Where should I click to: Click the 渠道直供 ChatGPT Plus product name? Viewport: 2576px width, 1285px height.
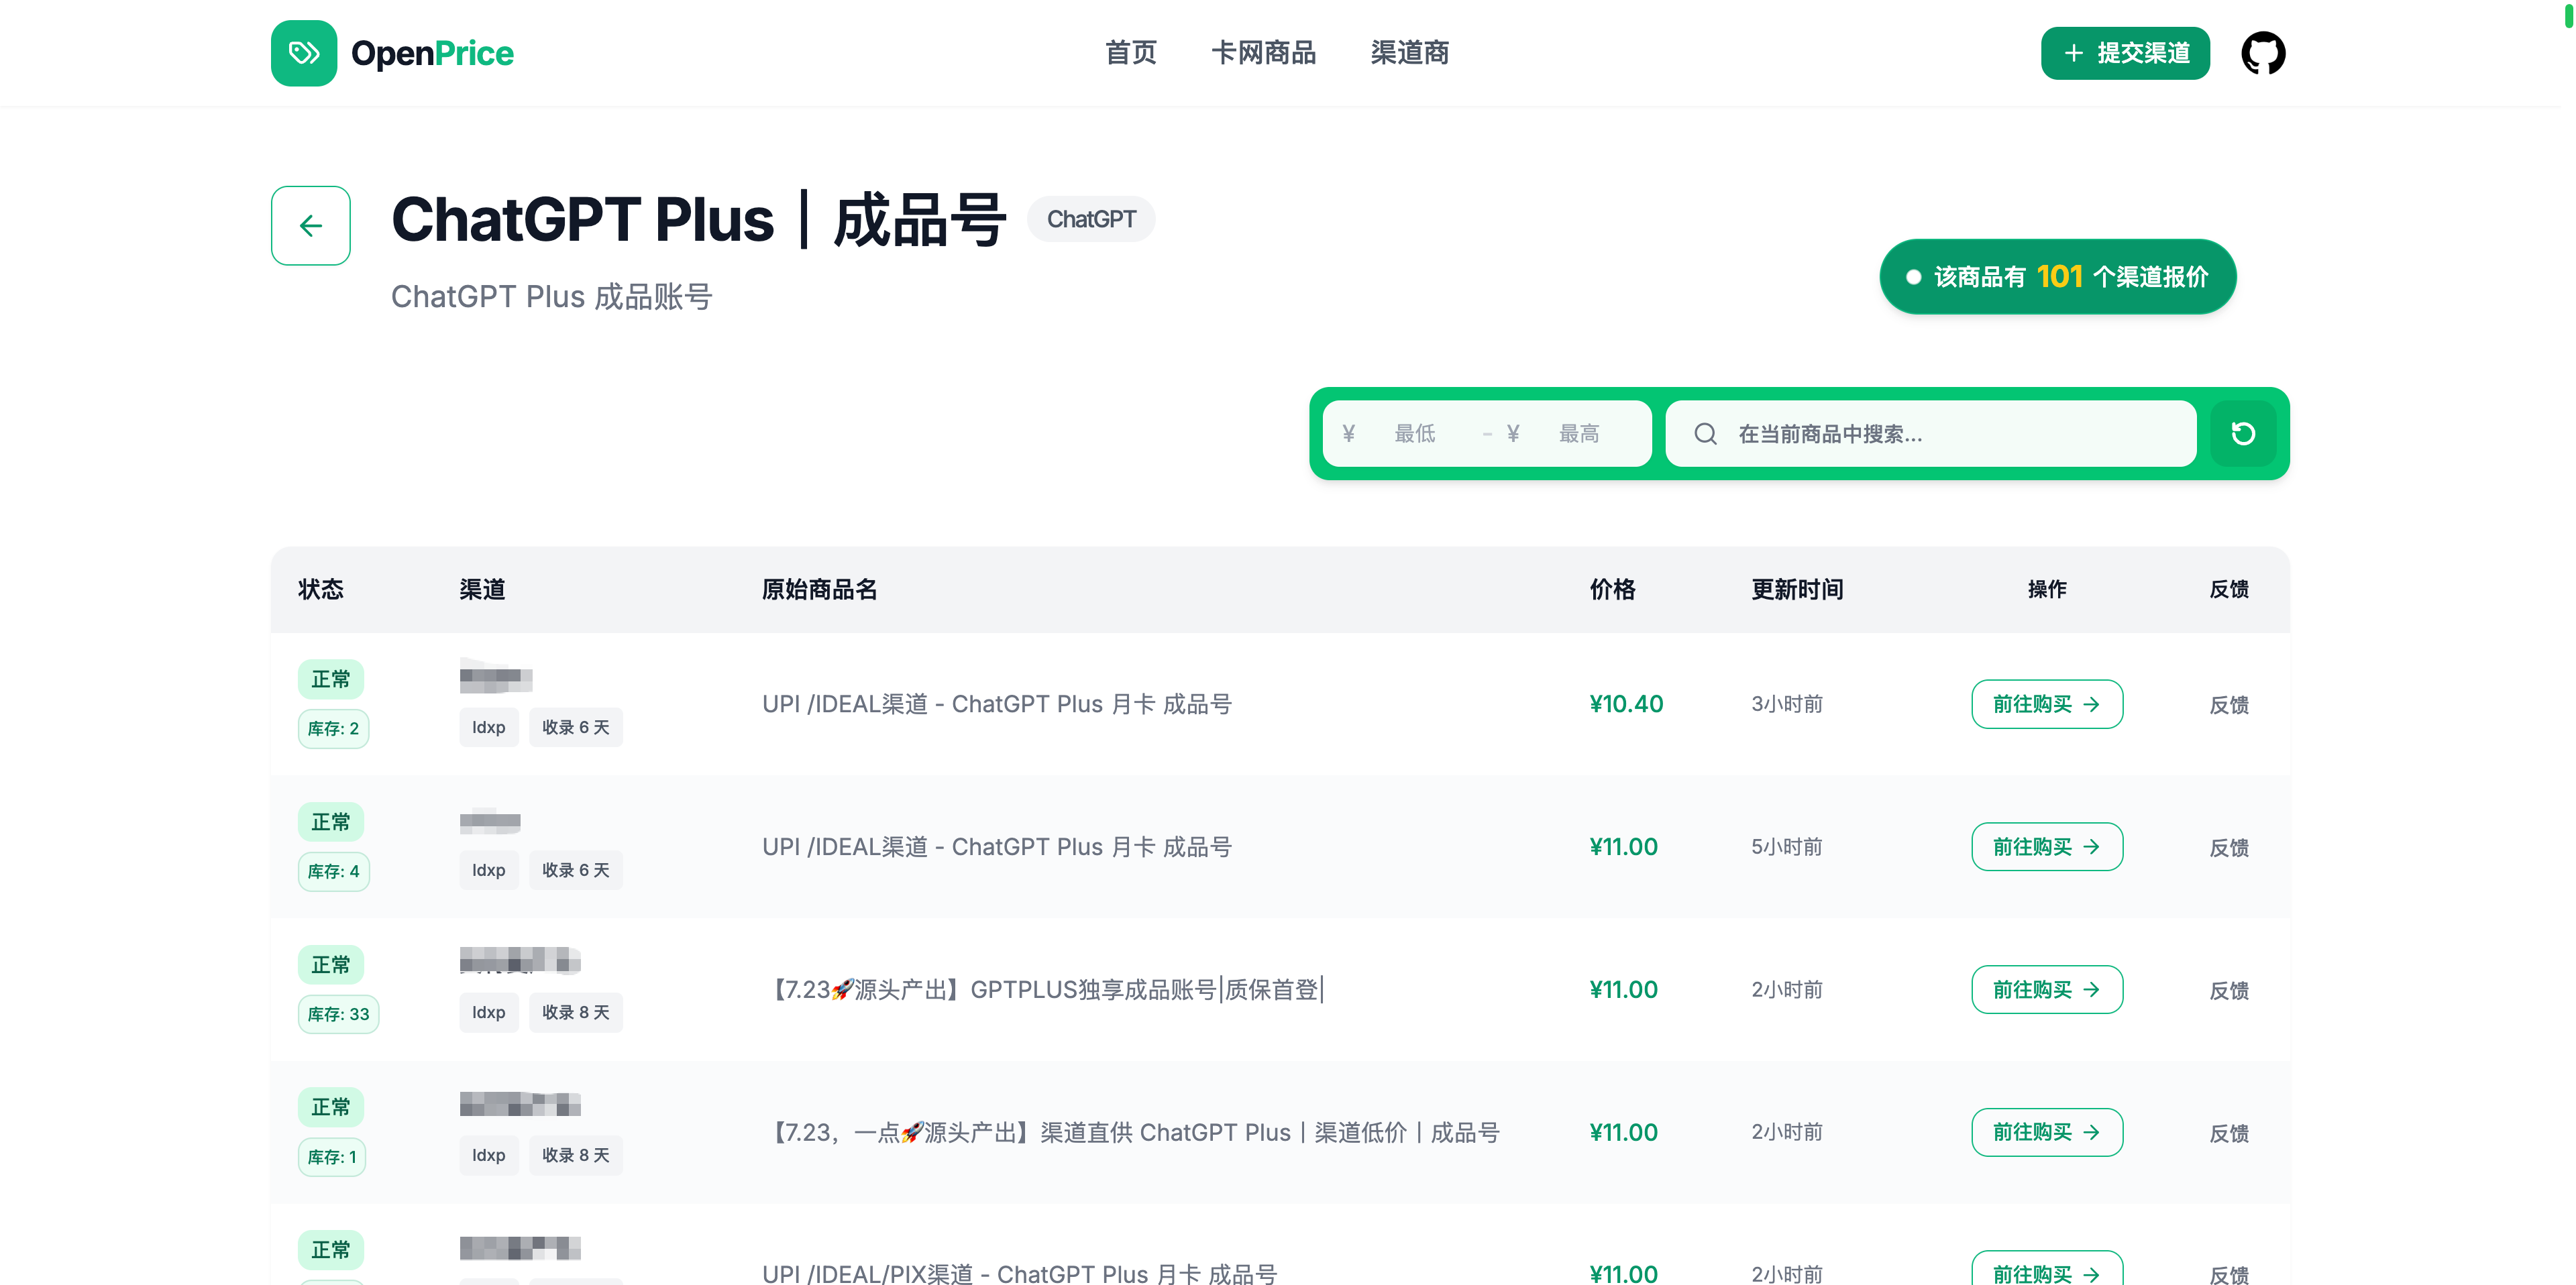(x=1132, y=1132)
